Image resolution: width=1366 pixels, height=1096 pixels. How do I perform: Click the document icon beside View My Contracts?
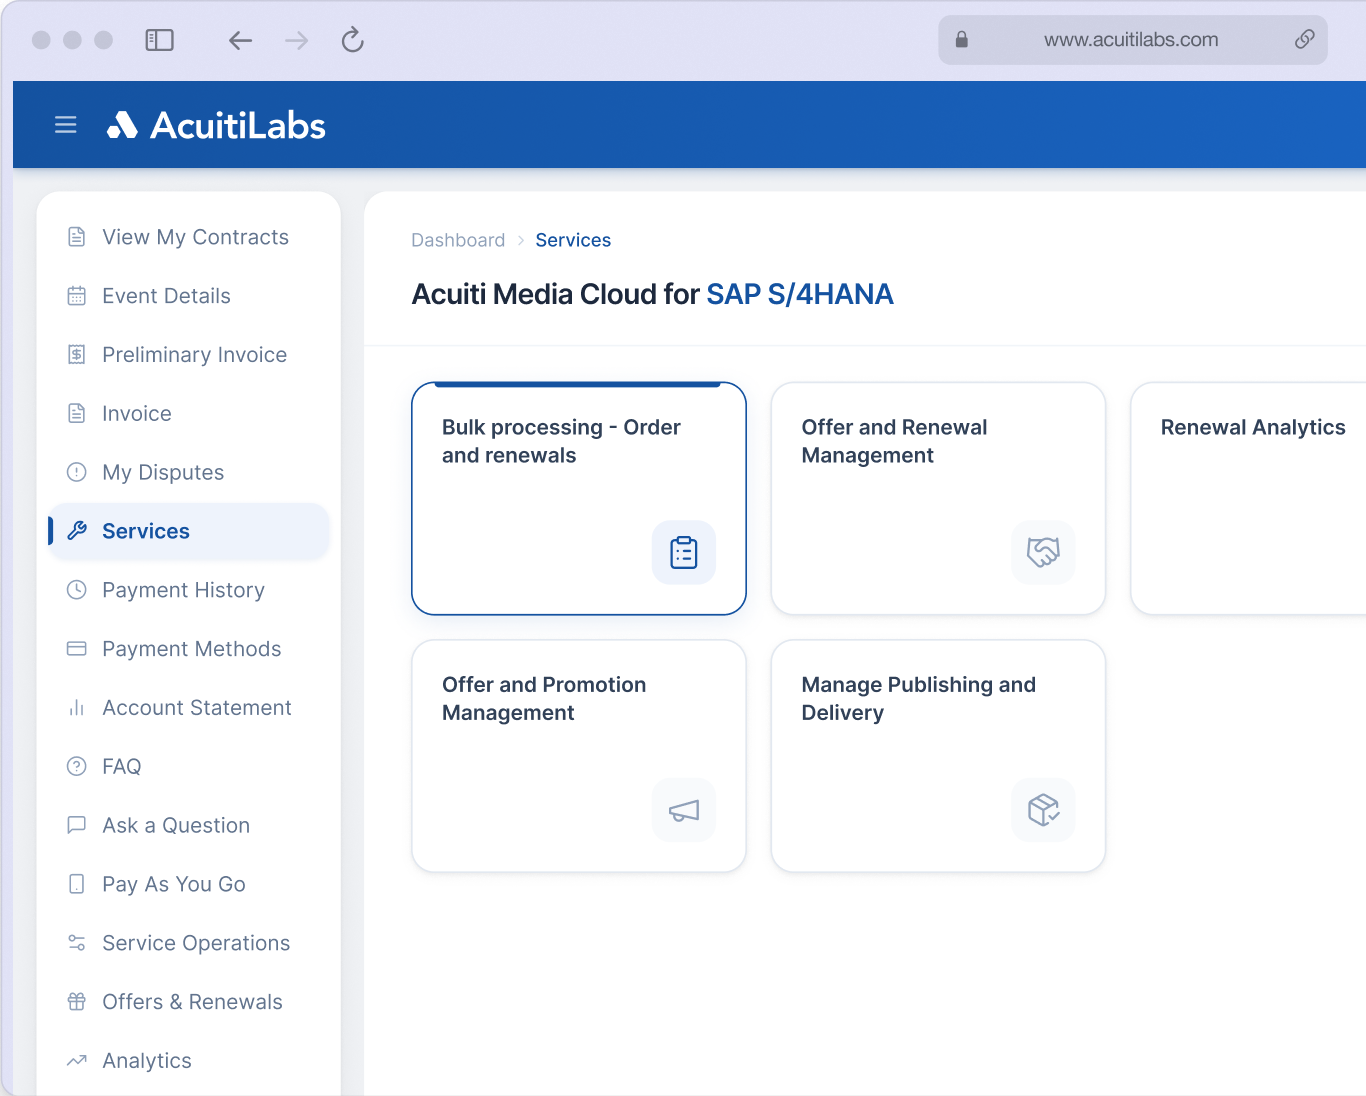[76, 237]
